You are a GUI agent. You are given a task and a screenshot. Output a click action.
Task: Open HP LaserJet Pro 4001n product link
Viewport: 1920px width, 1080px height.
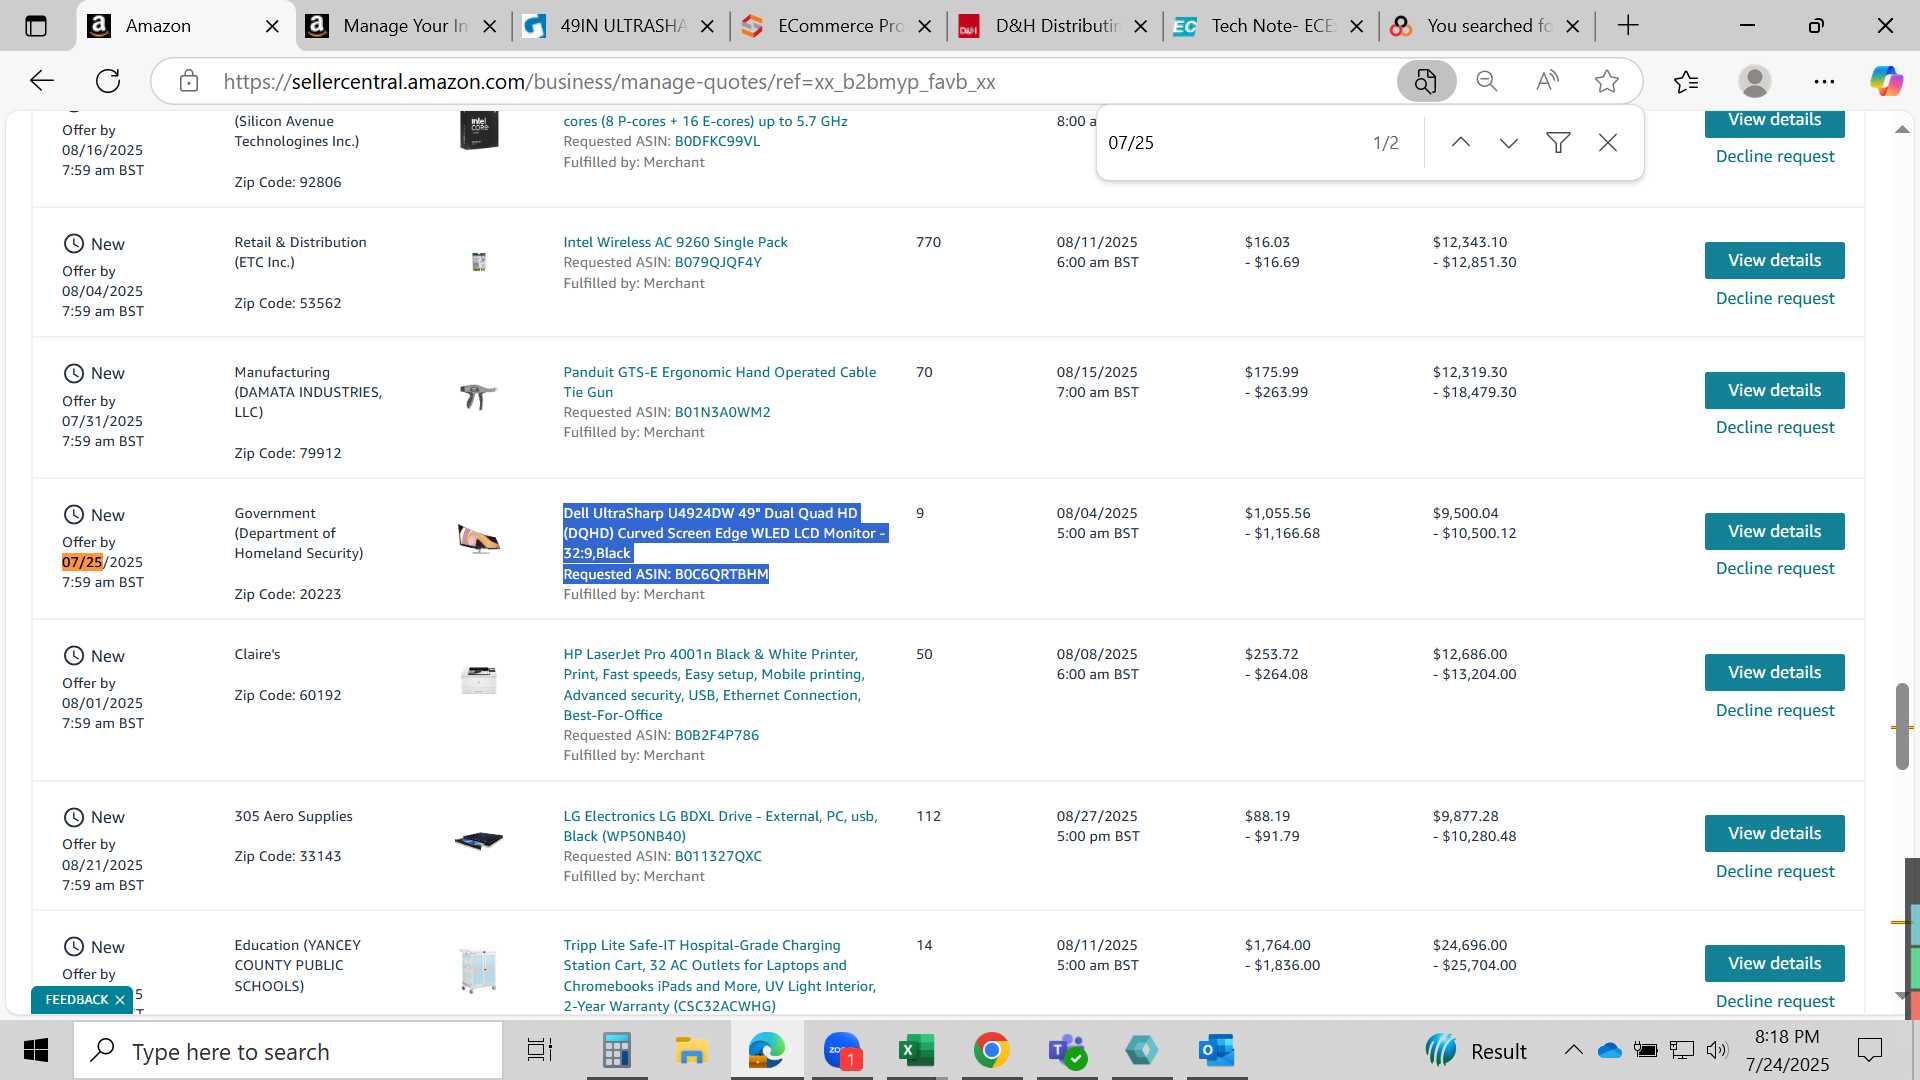click(x=714, y=685)
